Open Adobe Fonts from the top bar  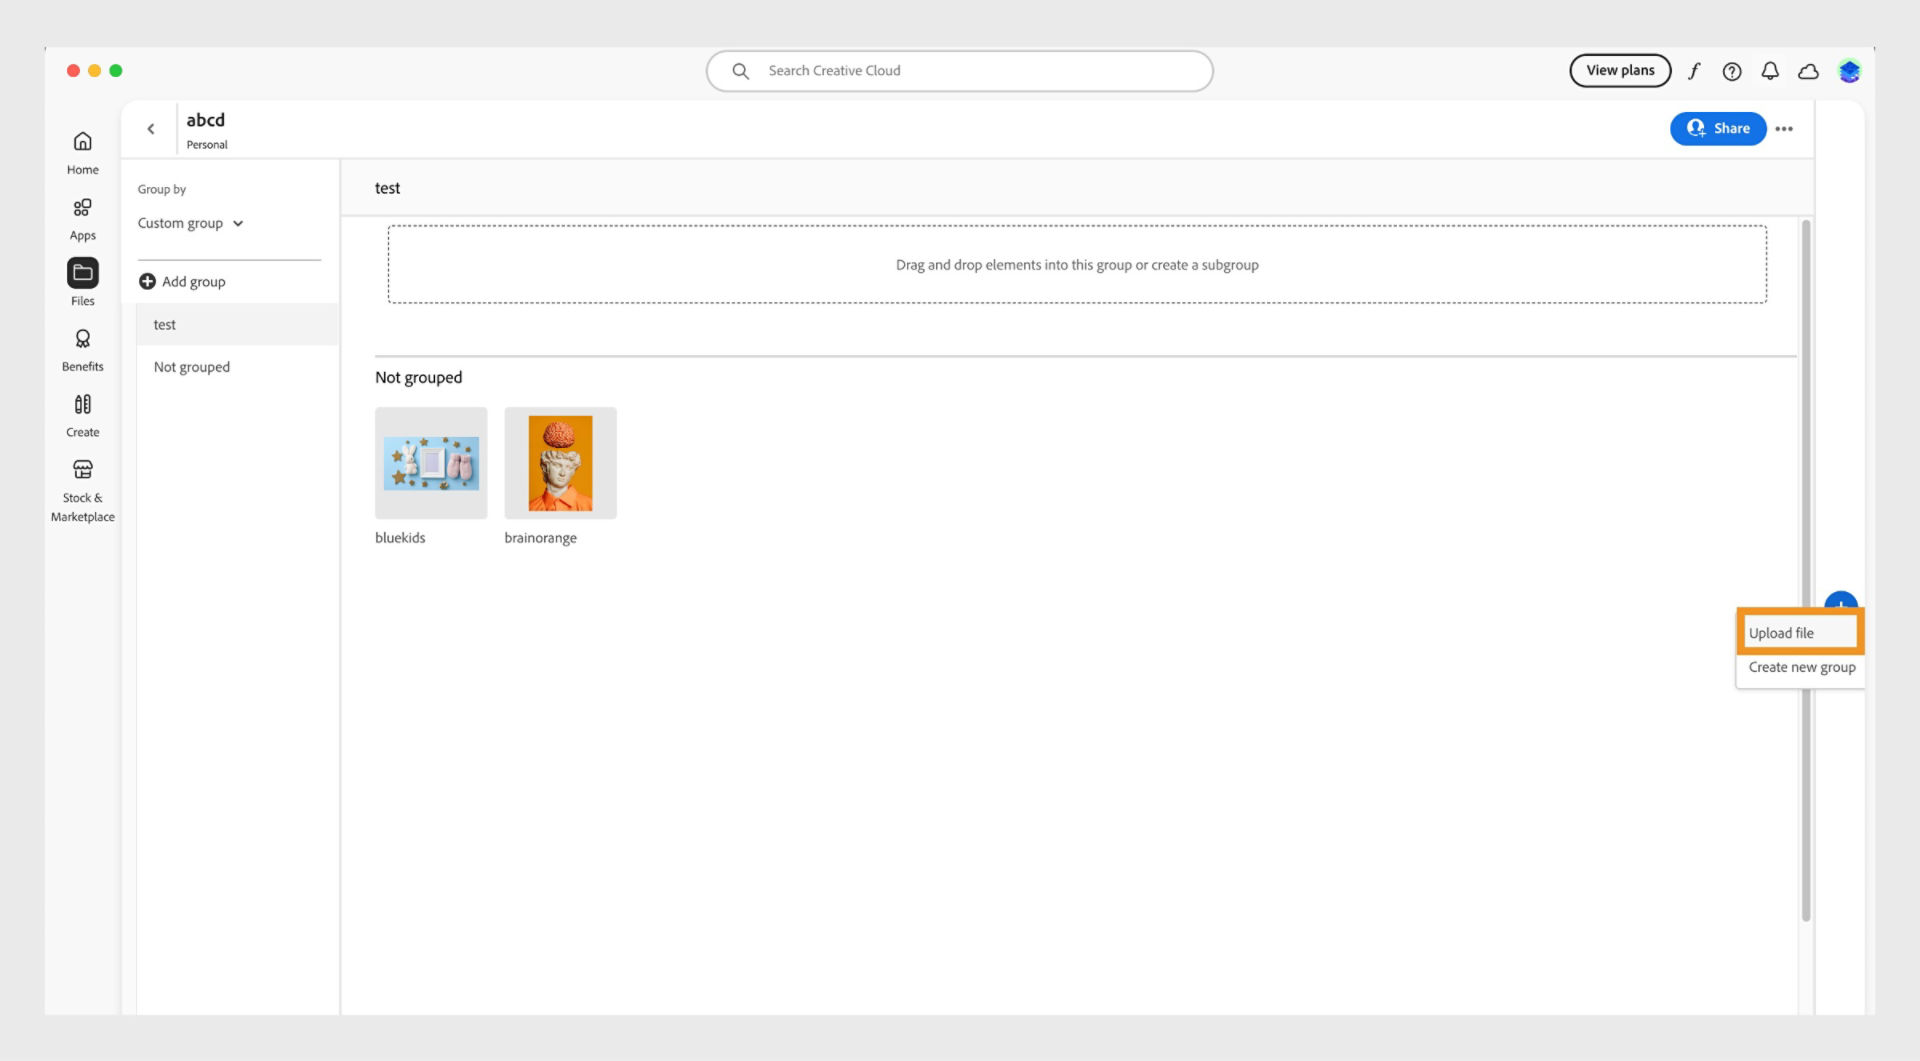pyautogui.click(x=1695, y=70)
